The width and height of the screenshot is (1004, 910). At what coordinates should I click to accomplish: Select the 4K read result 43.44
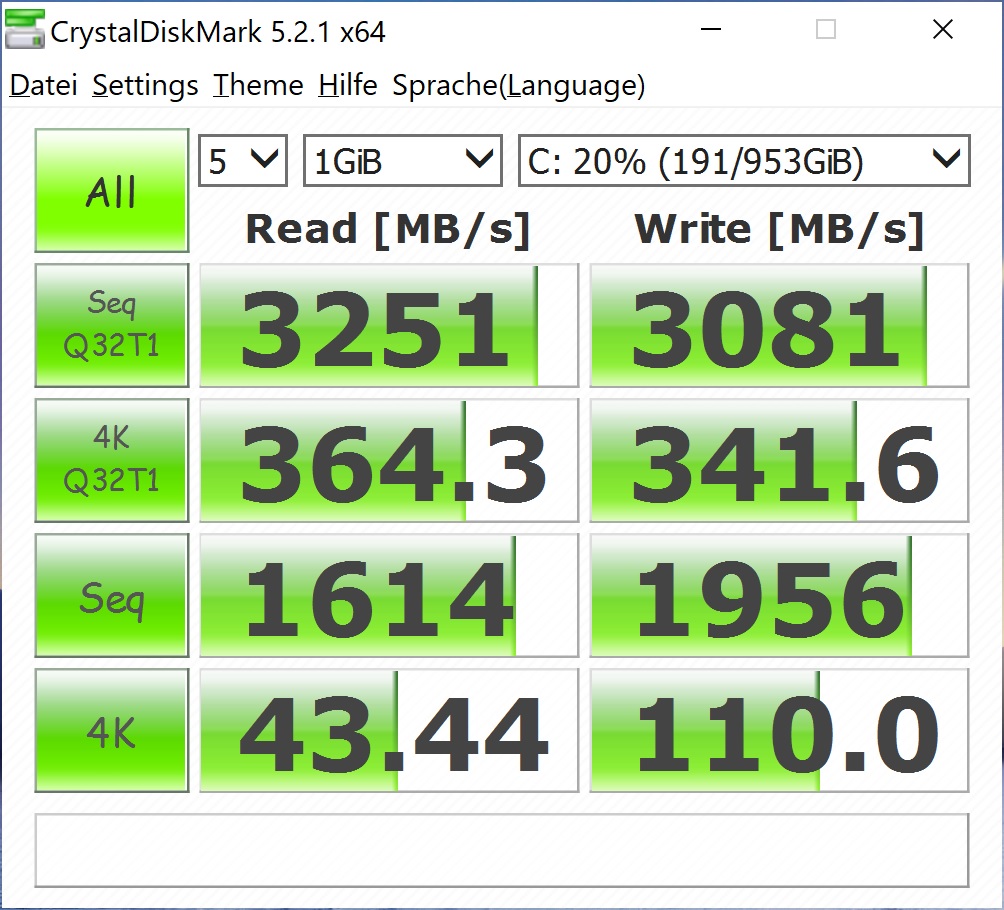(389, 731)
